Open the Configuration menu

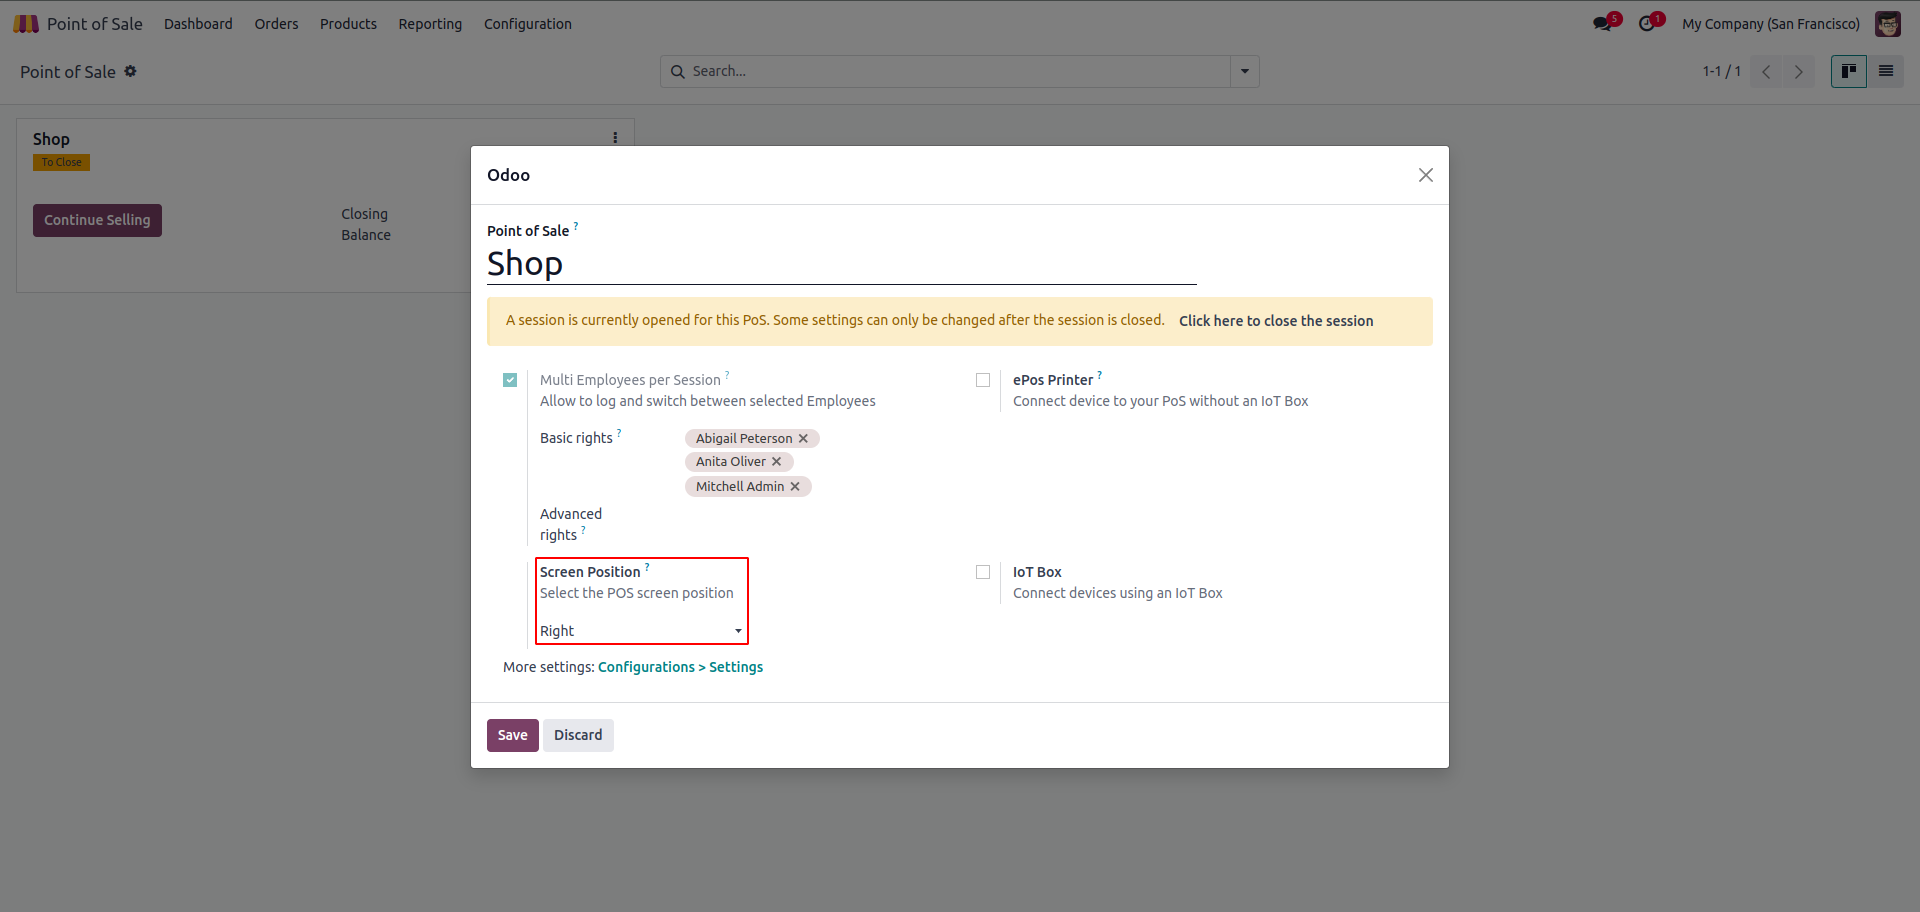point(528,24)
